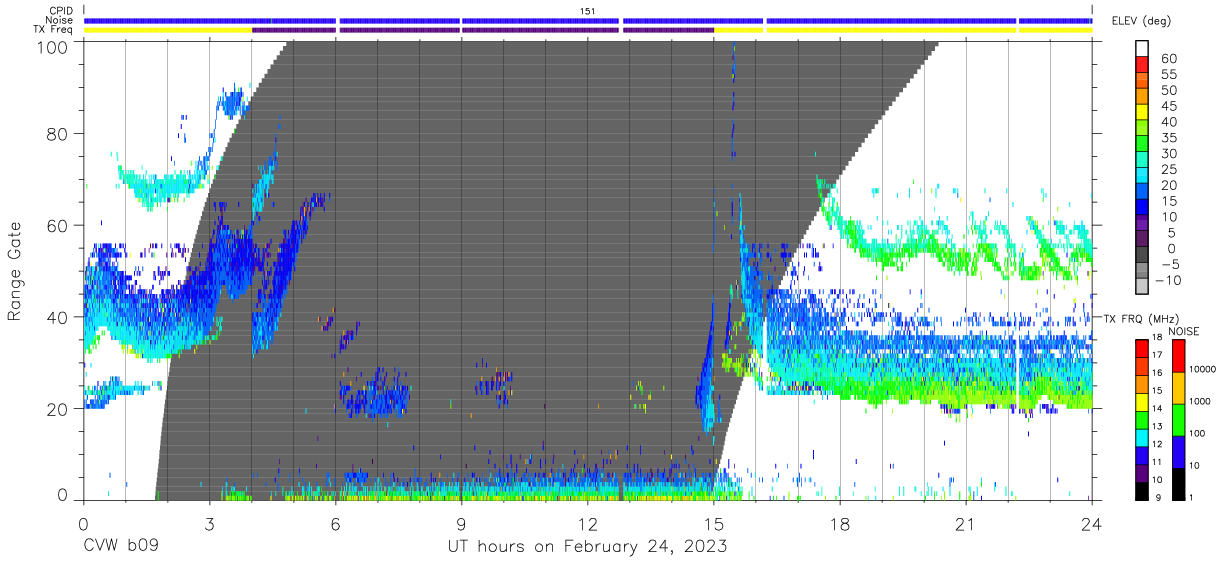Click the '45' value on ELEV scale

click(x=1168, y=107)
